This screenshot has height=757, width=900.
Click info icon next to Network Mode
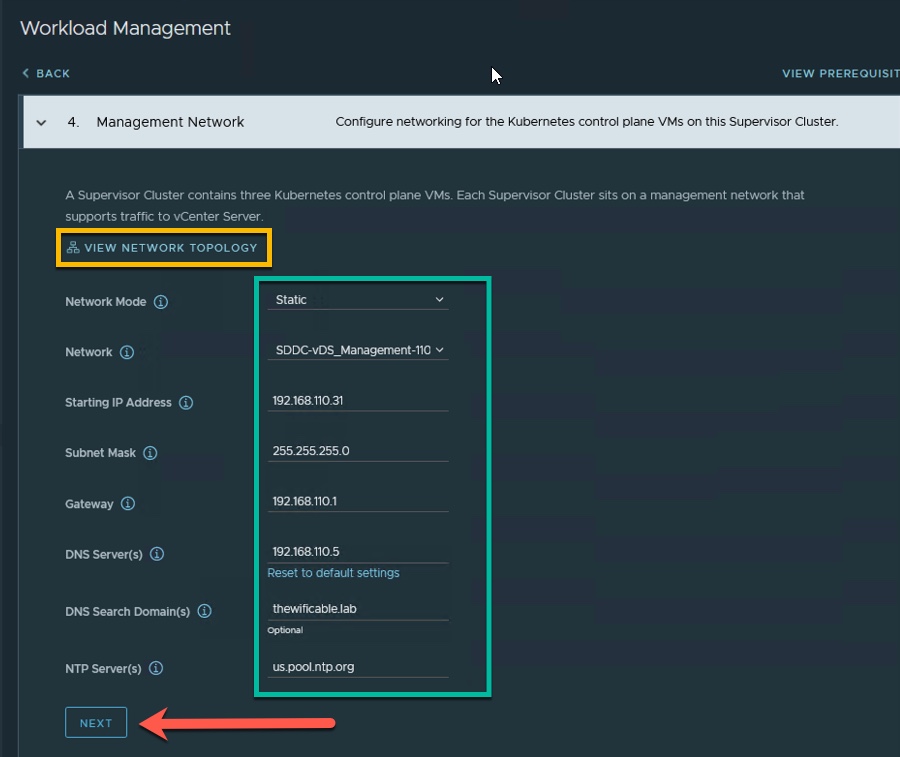tap(161, 302)
